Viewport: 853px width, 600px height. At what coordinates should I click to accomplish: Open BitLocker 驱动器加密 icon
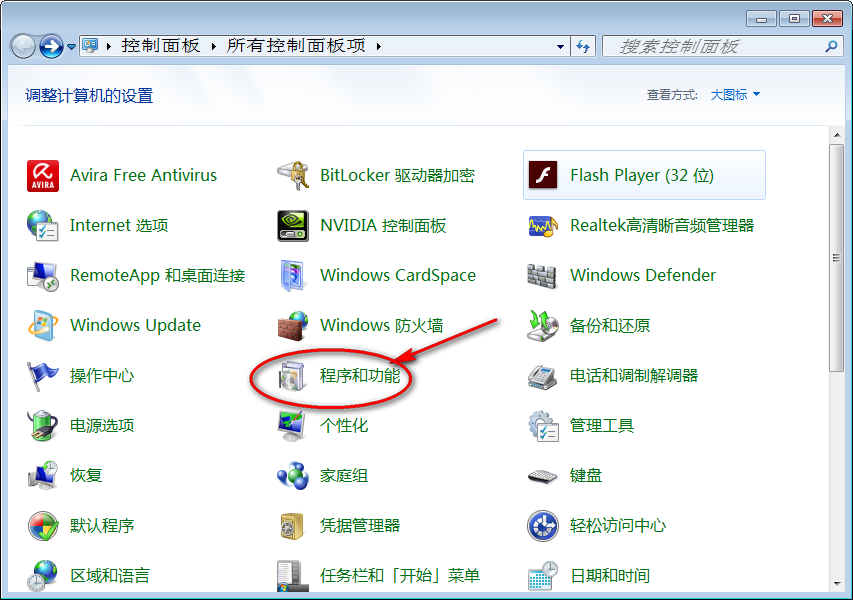(293, 176)
